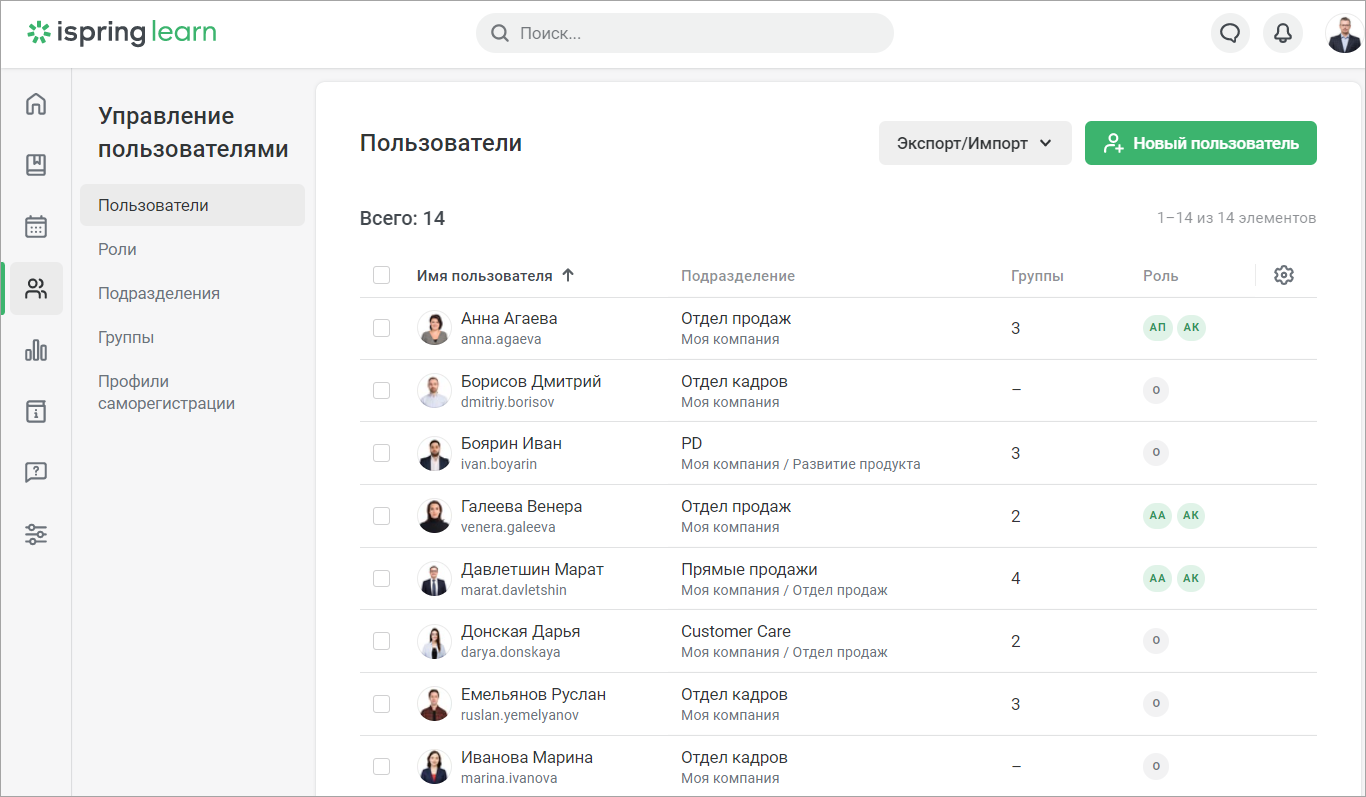This screenshot has width=1366, height=797.
Task: Sort by Имя пользователя column header
Action: click(484, 275)
